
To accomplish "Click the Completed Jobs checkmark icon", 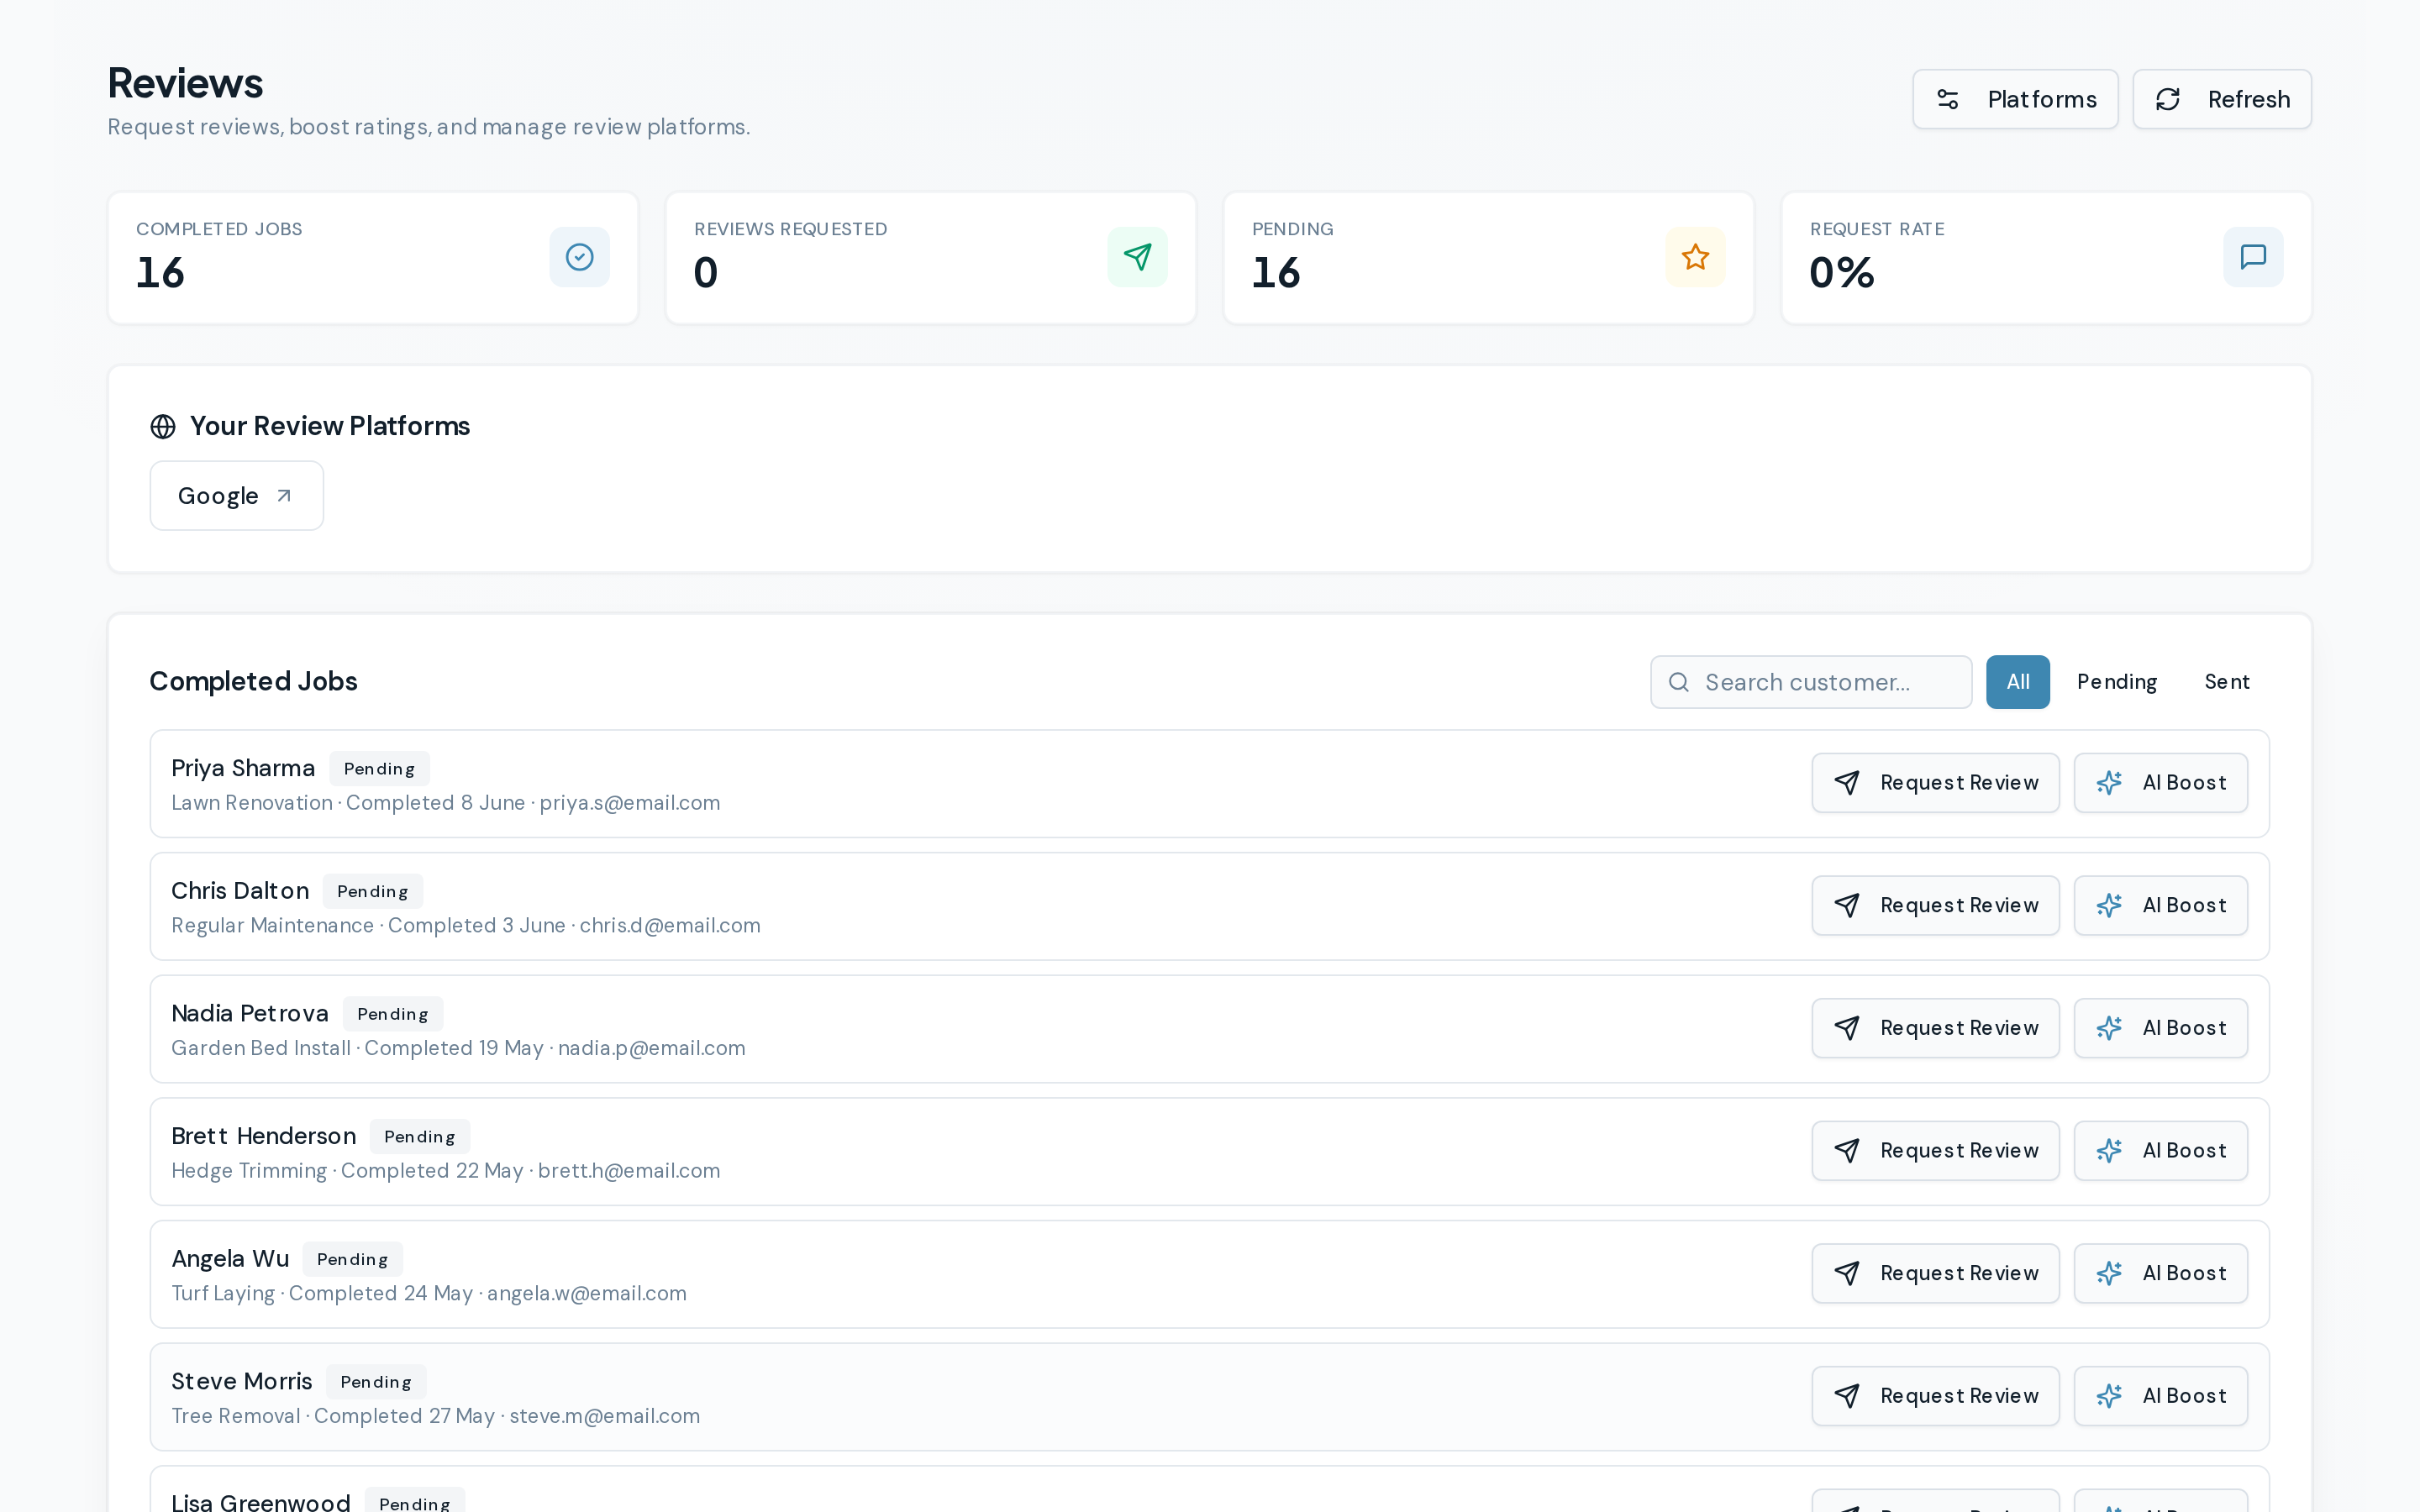I will point(579,257).
